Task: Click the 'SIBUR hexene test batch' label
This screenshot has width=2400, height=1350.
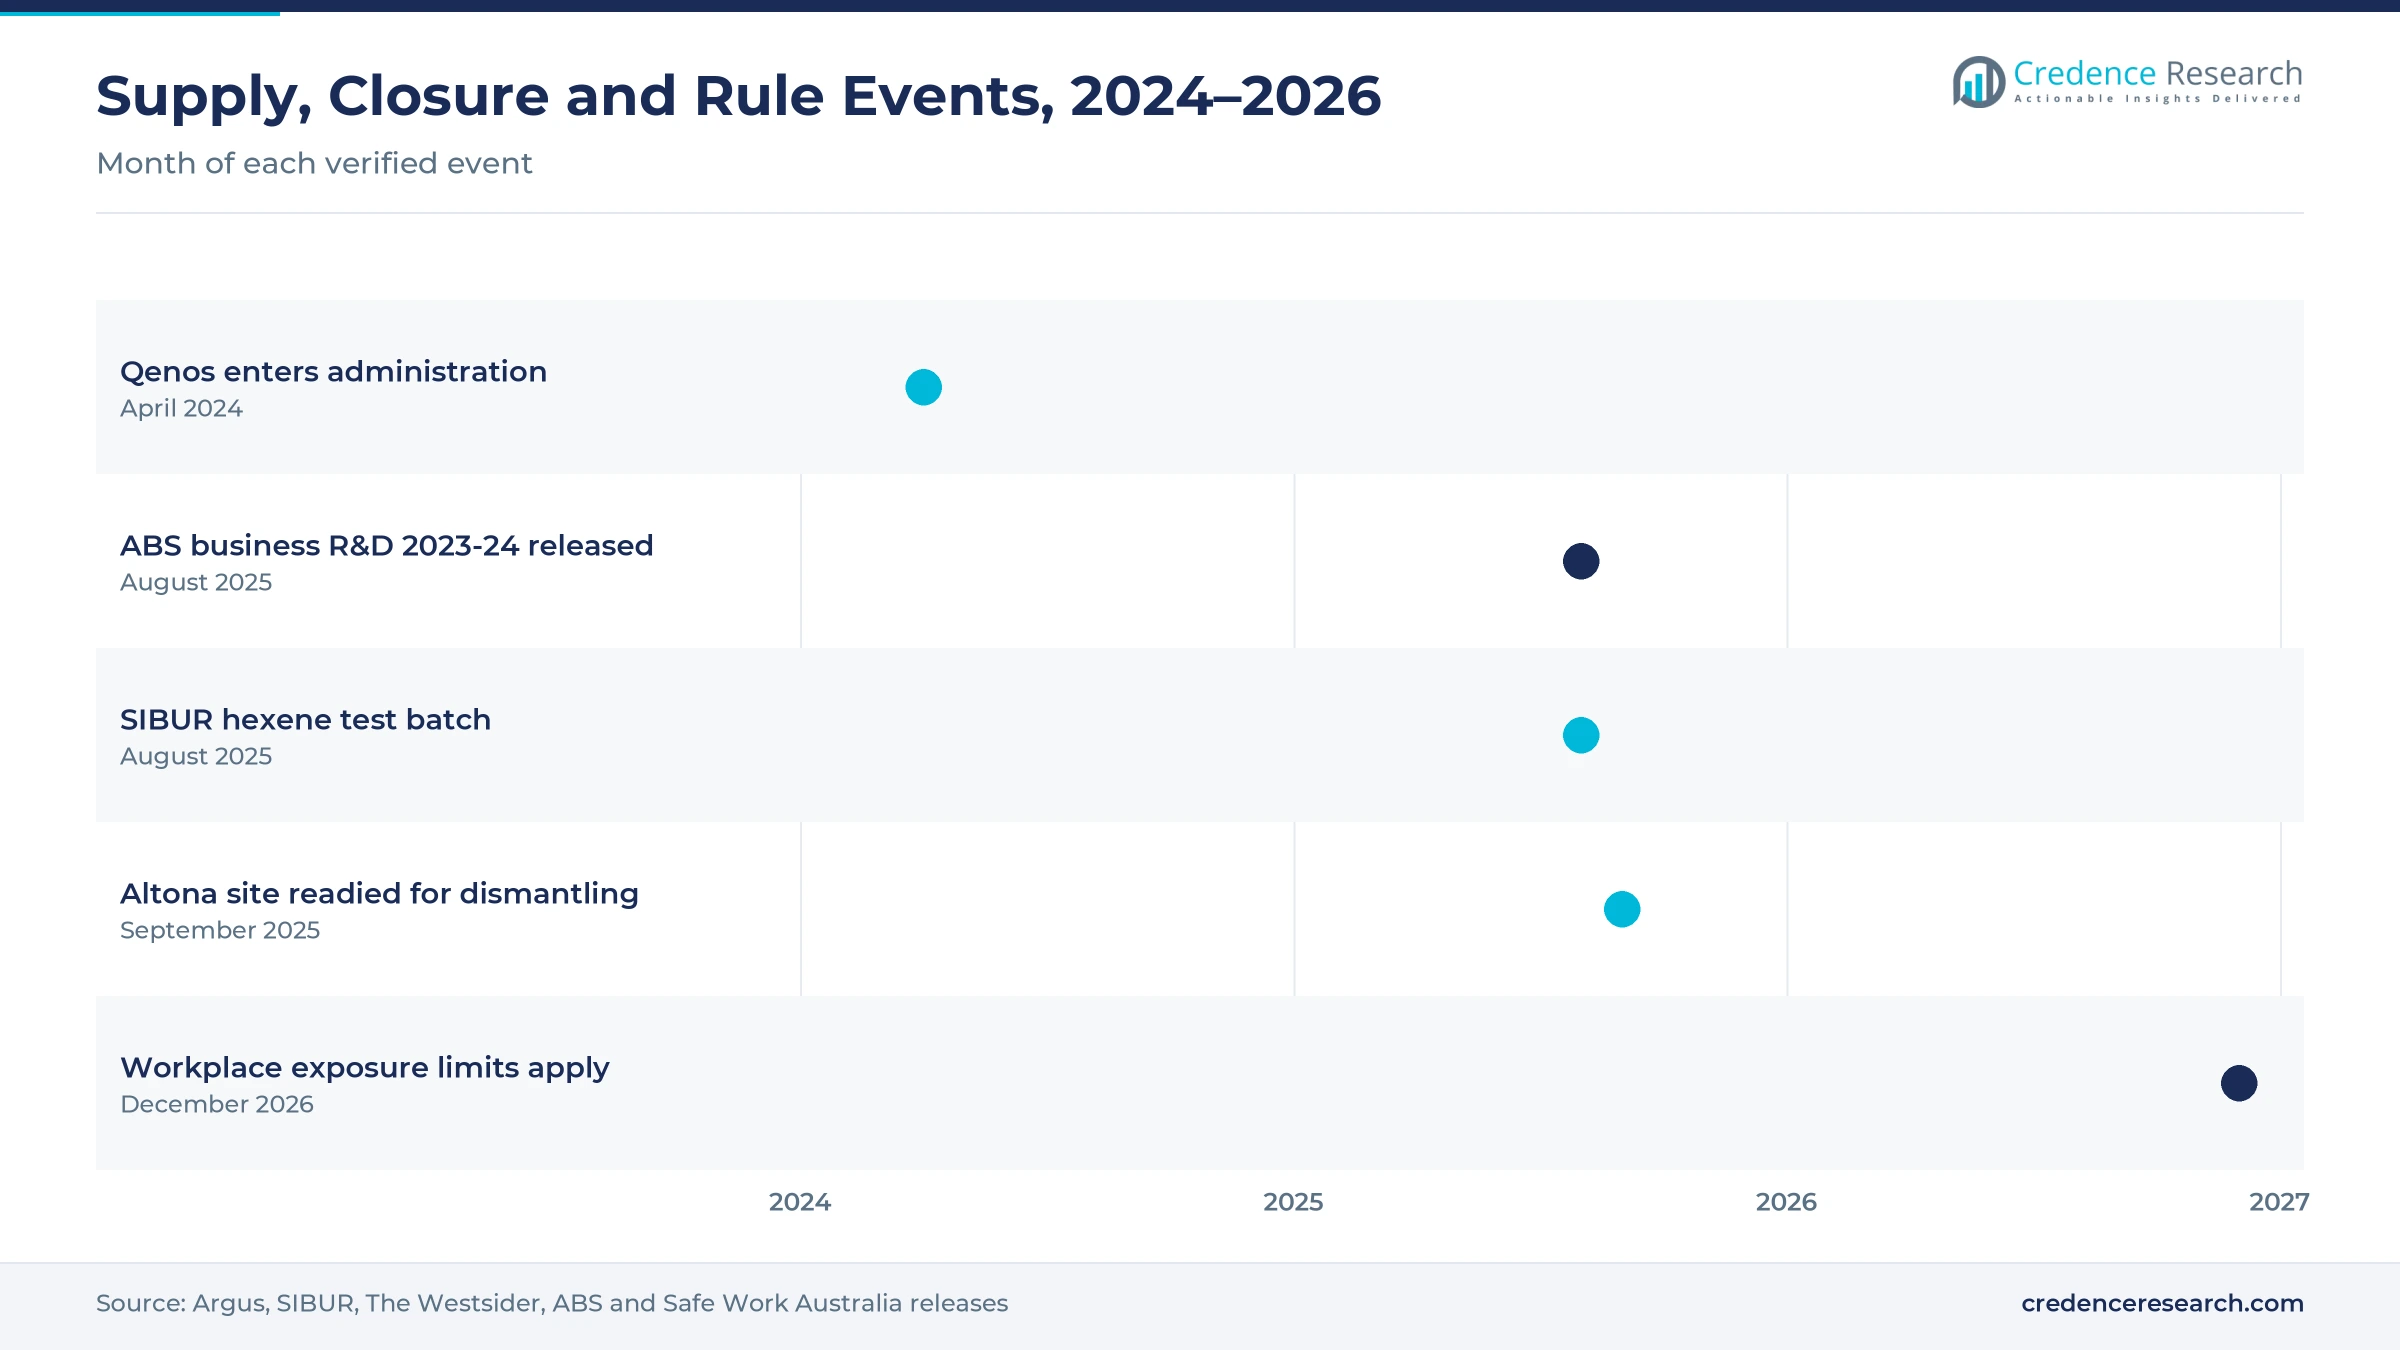Action: point(305,719)
